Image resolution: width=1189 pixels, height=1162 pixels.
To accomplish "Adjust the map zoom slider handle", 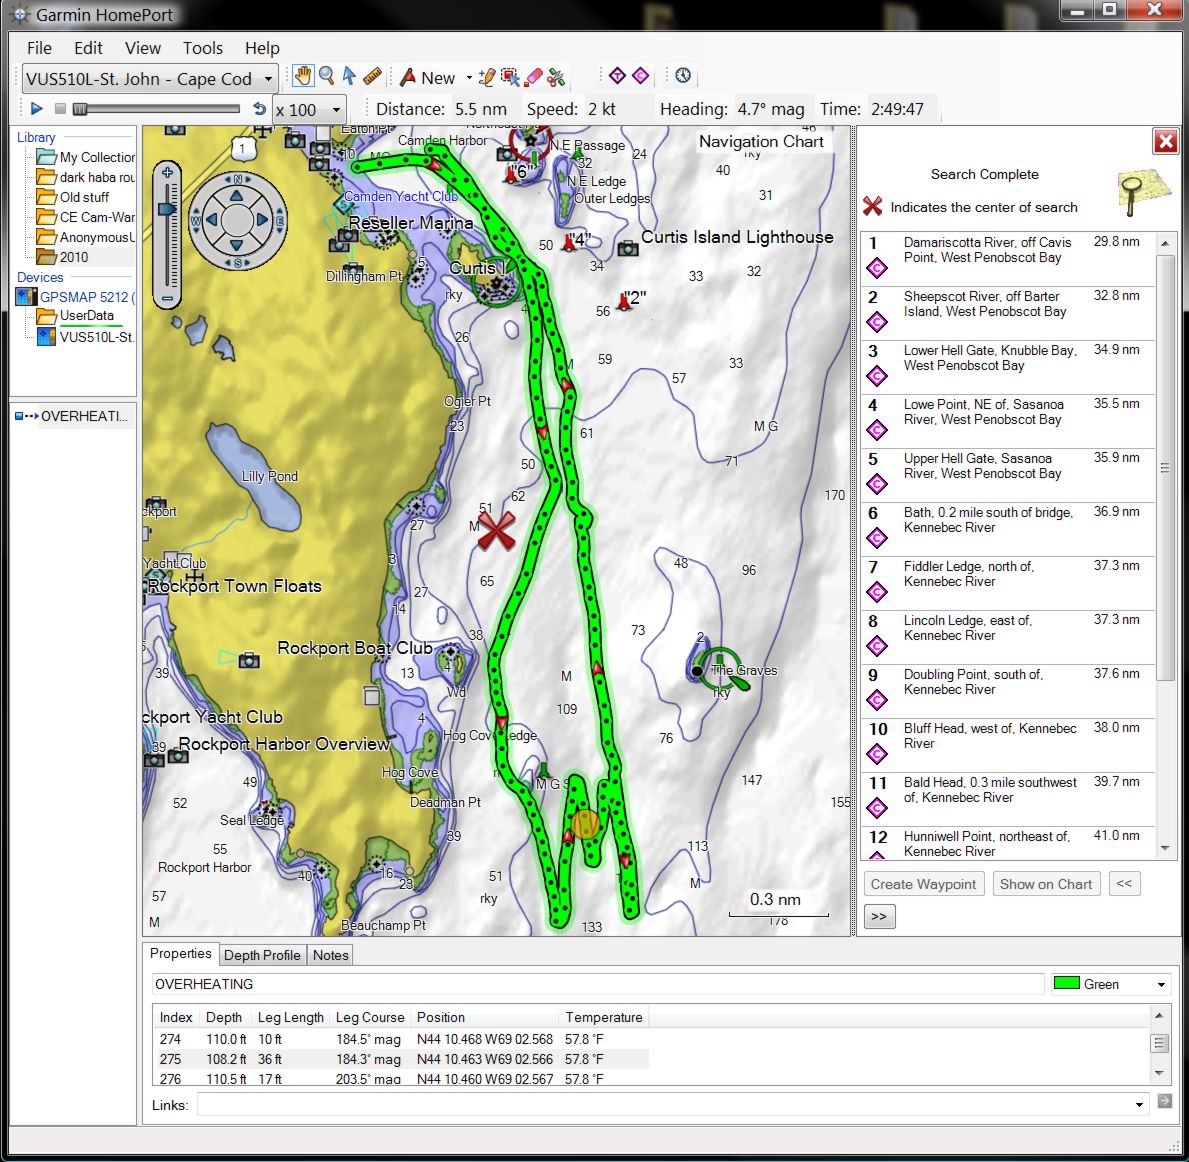I will (x=166, y=208).
